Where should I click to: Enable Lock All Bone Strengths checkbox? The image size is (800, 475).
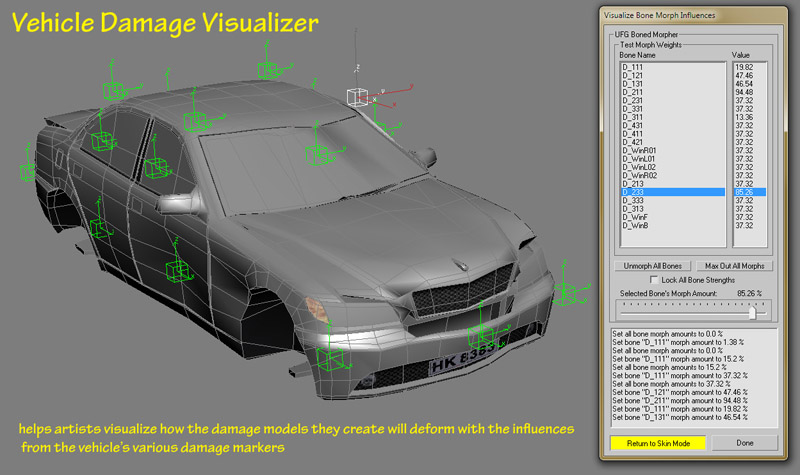[654, 280]
